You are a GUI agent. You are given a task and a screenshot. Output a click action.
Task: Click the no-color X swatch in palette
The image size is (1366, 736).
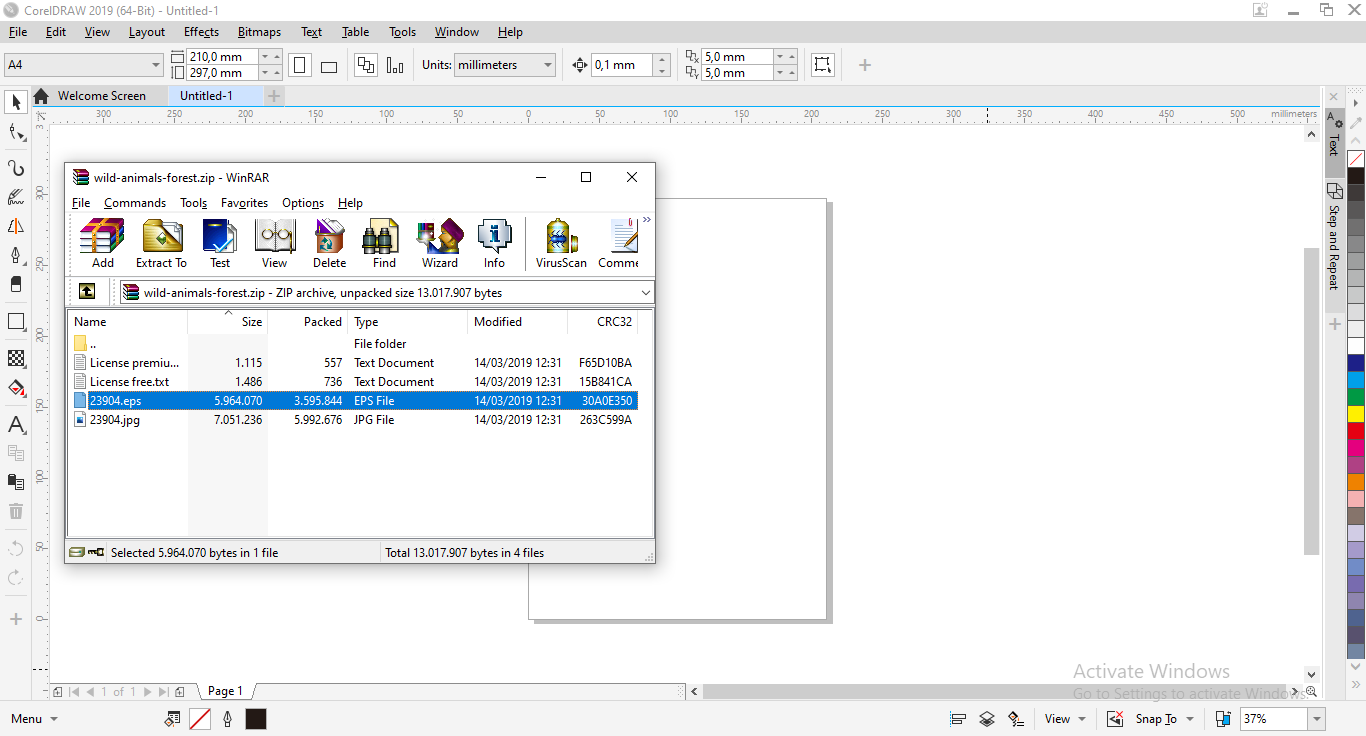point(1356,160)
